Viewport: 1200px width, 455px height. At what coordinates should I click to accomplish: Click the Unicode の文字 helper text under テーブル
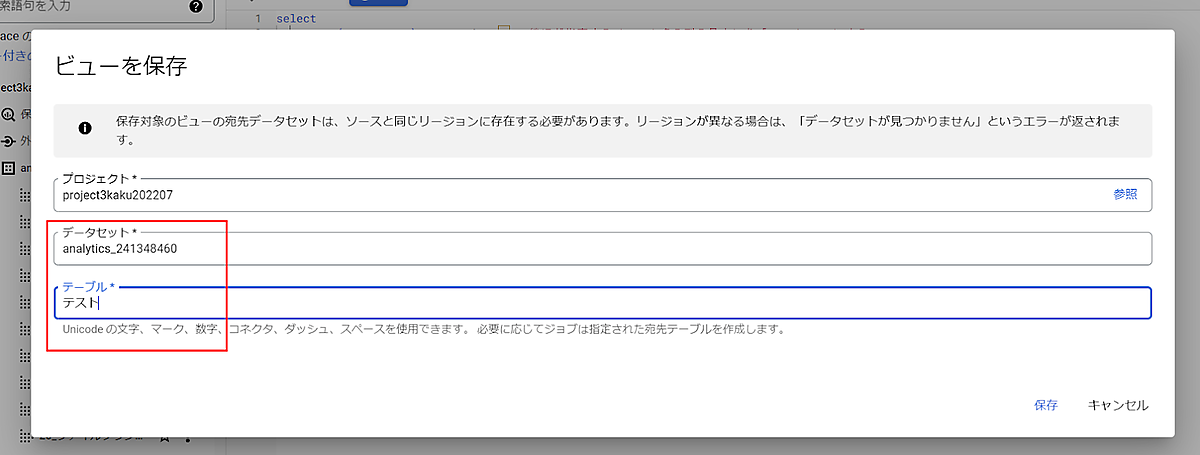pyautogui.click(x=423, y=329)
